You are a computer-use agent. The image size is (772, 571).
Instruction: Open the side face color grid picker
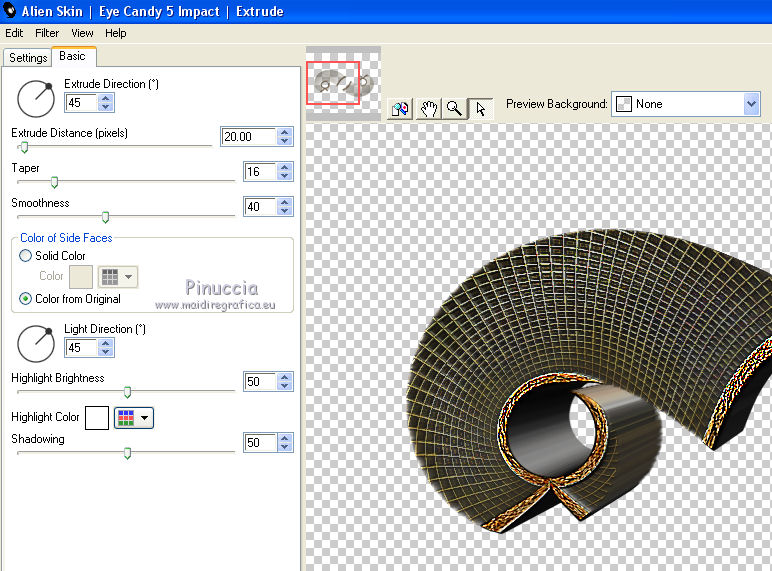click(118, 277)
